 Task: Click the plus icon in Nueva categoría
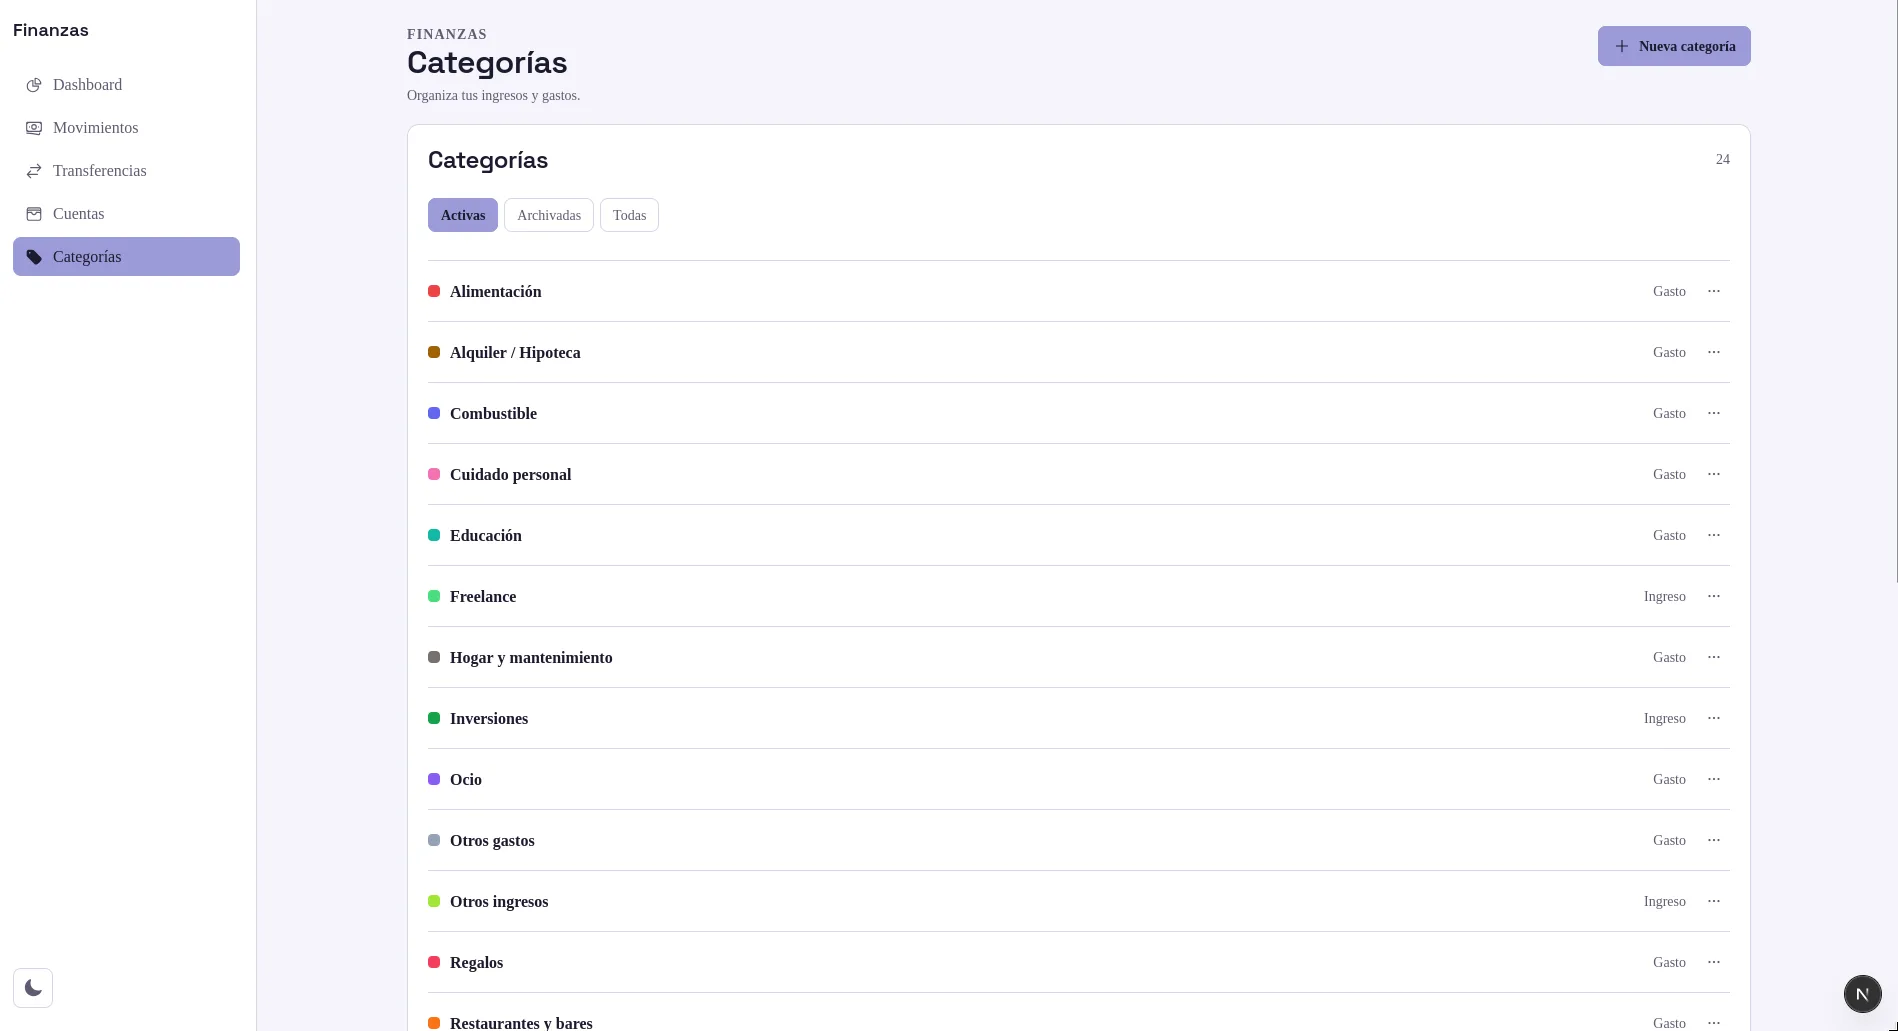(x=1622, y=46)
